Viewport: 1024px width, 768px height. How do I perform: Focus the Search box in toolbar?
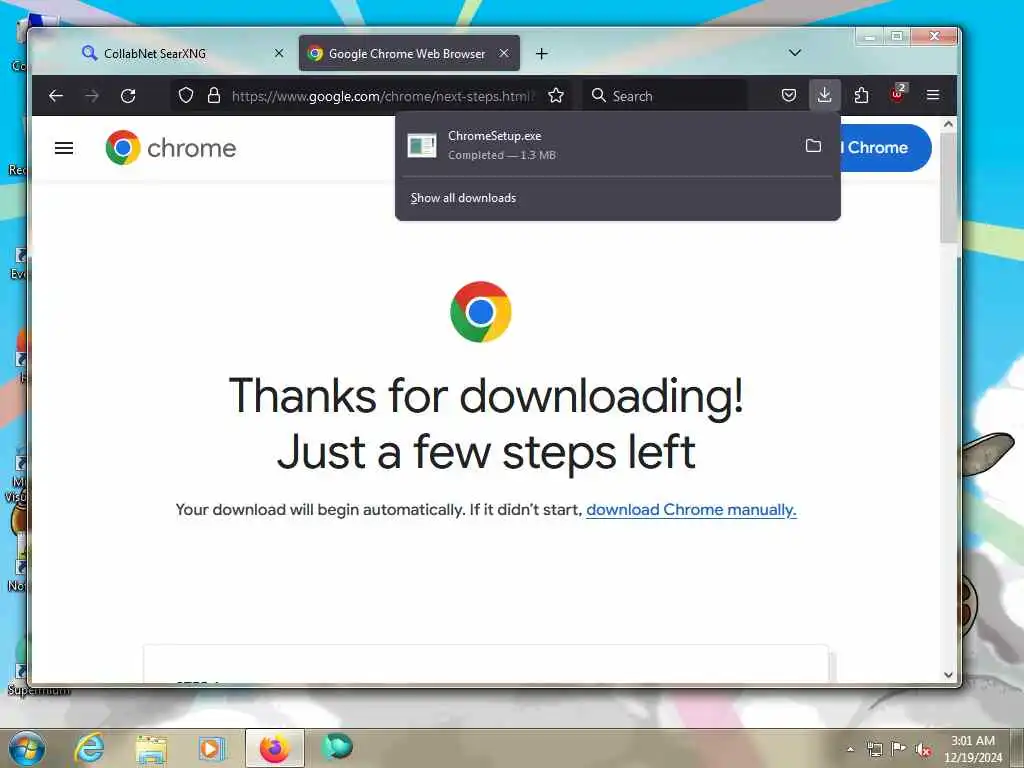click(x=666, y=96)
